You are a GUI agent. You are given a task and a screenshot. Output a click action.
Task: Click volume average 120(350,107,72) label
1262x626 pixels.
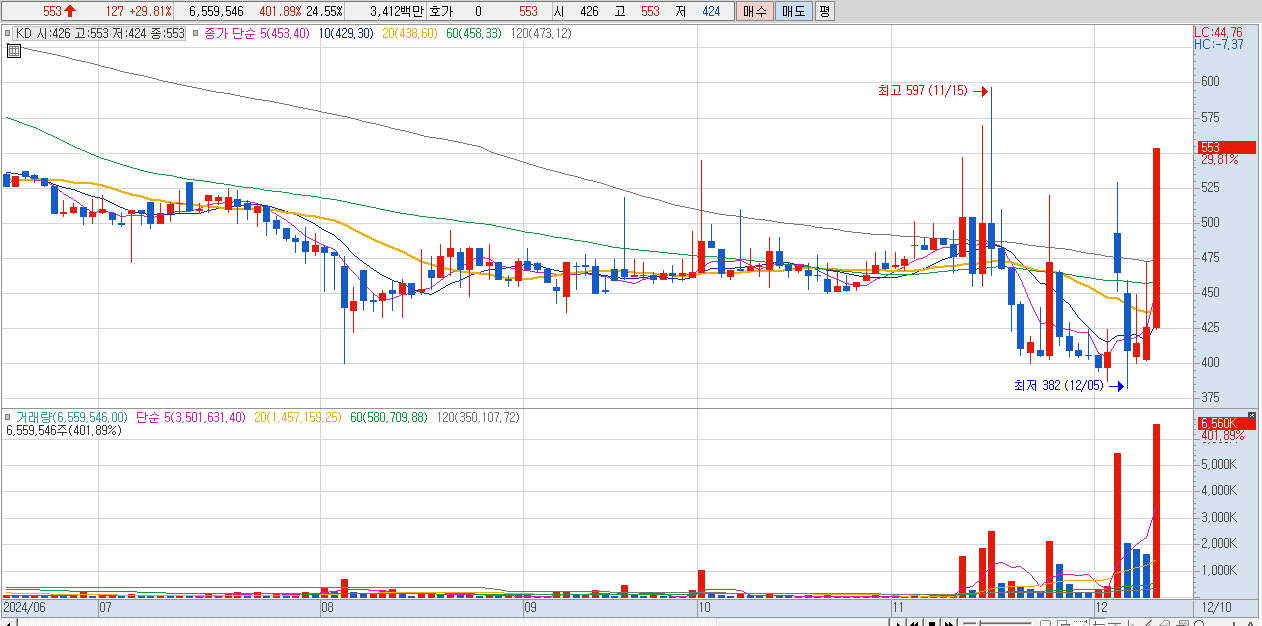pyautogui.click(x=477, y=417)
